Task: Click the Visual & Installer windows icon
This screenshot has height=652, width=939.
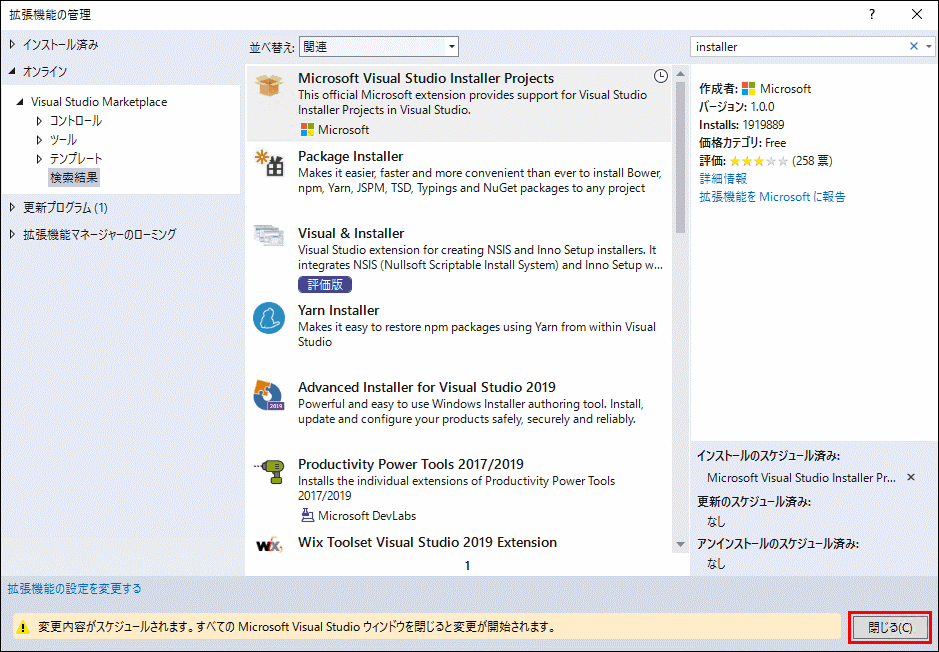Action: (269, 235)
